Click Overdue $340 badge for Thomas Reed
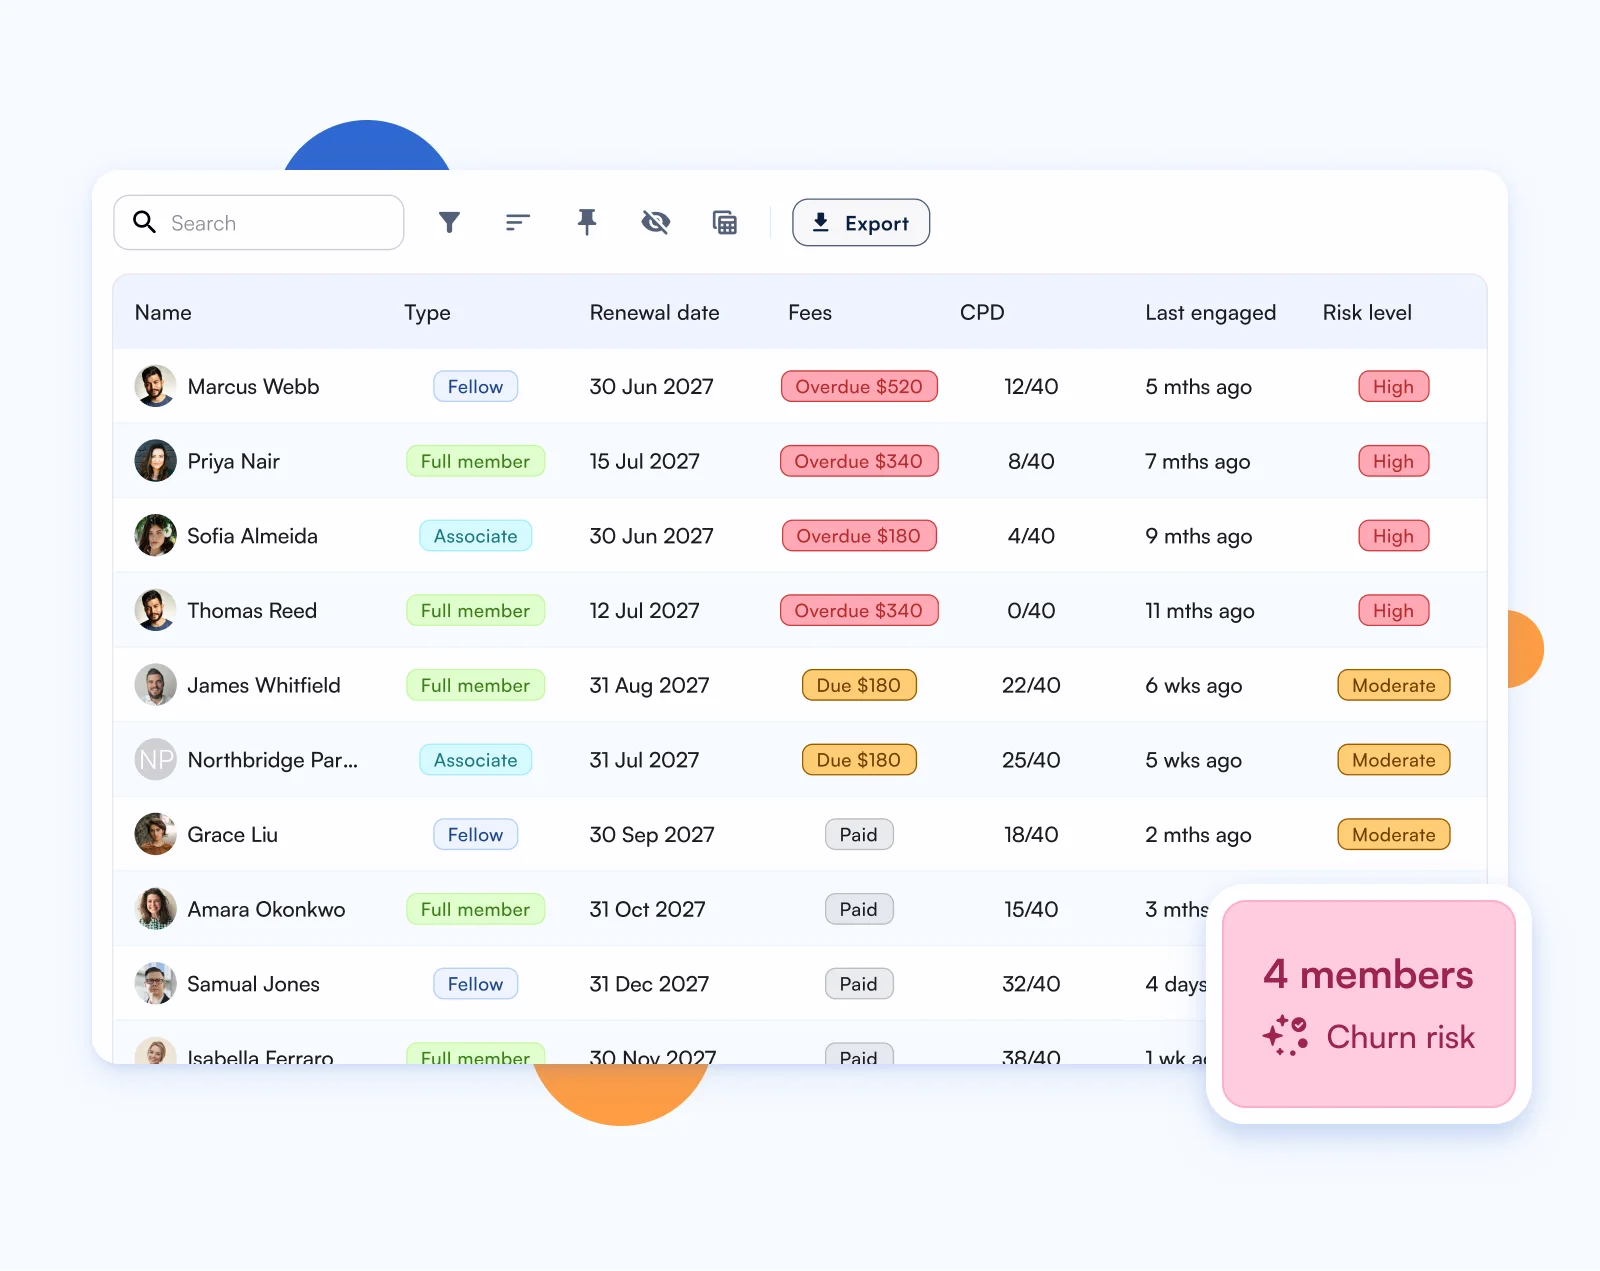This screenshot has height=1271, width=1600. pyautogui.click(x=859, y=610)
